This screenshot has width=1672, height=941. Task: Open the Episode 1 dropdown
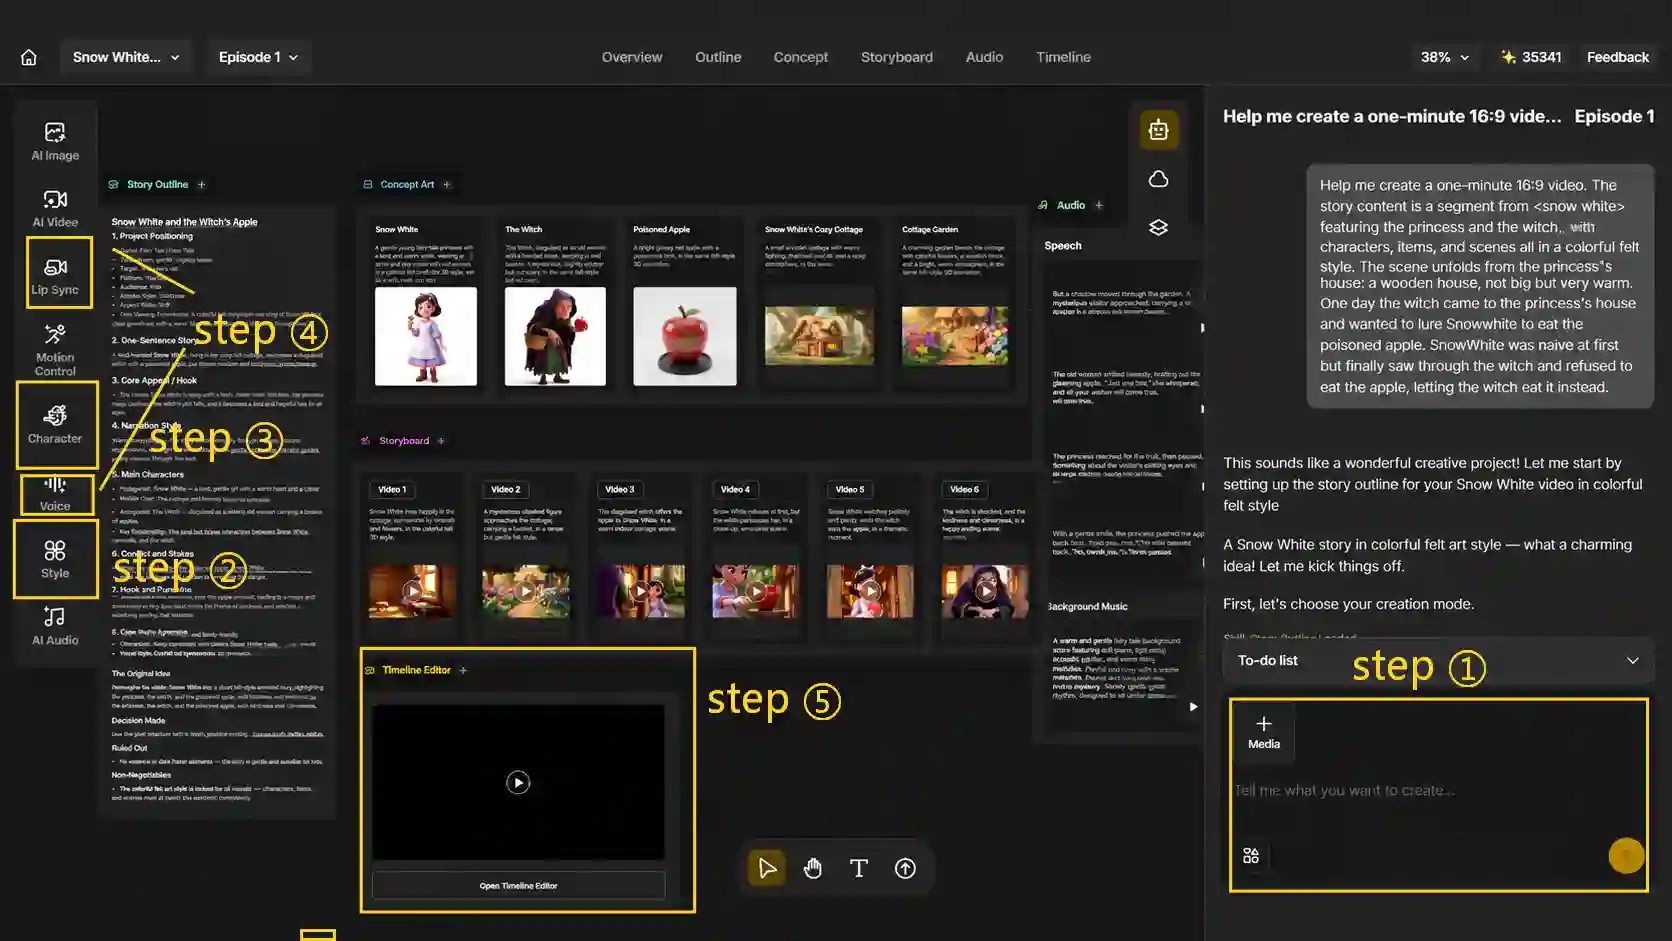[x=258, y=57]
